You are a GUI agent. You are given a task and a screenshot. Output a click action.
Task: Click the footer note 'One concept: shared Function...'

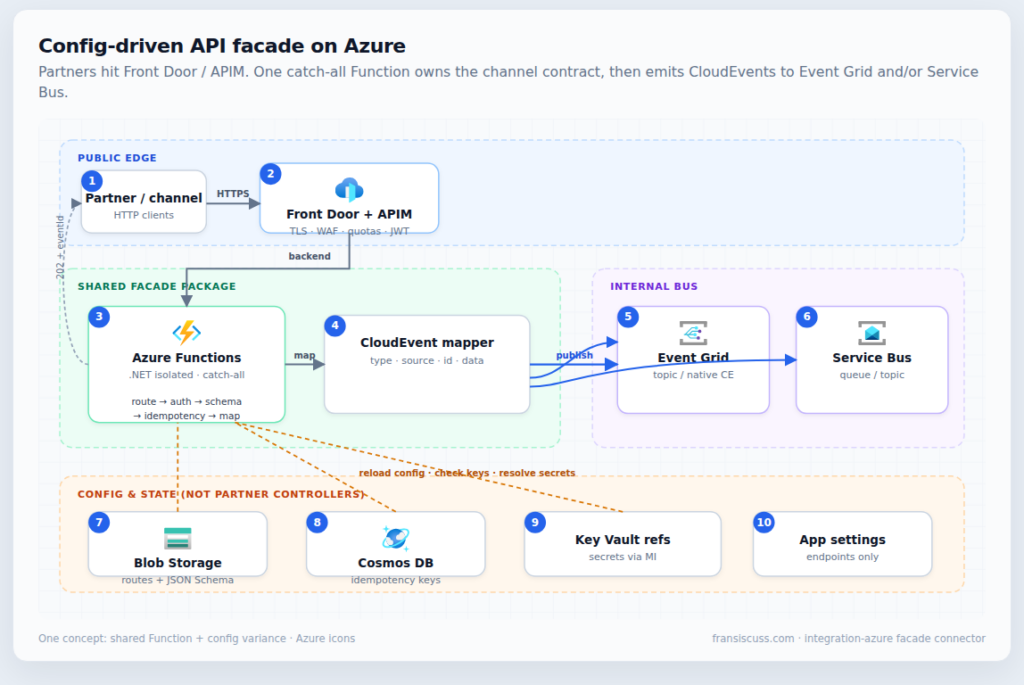[x=197, y=639]
